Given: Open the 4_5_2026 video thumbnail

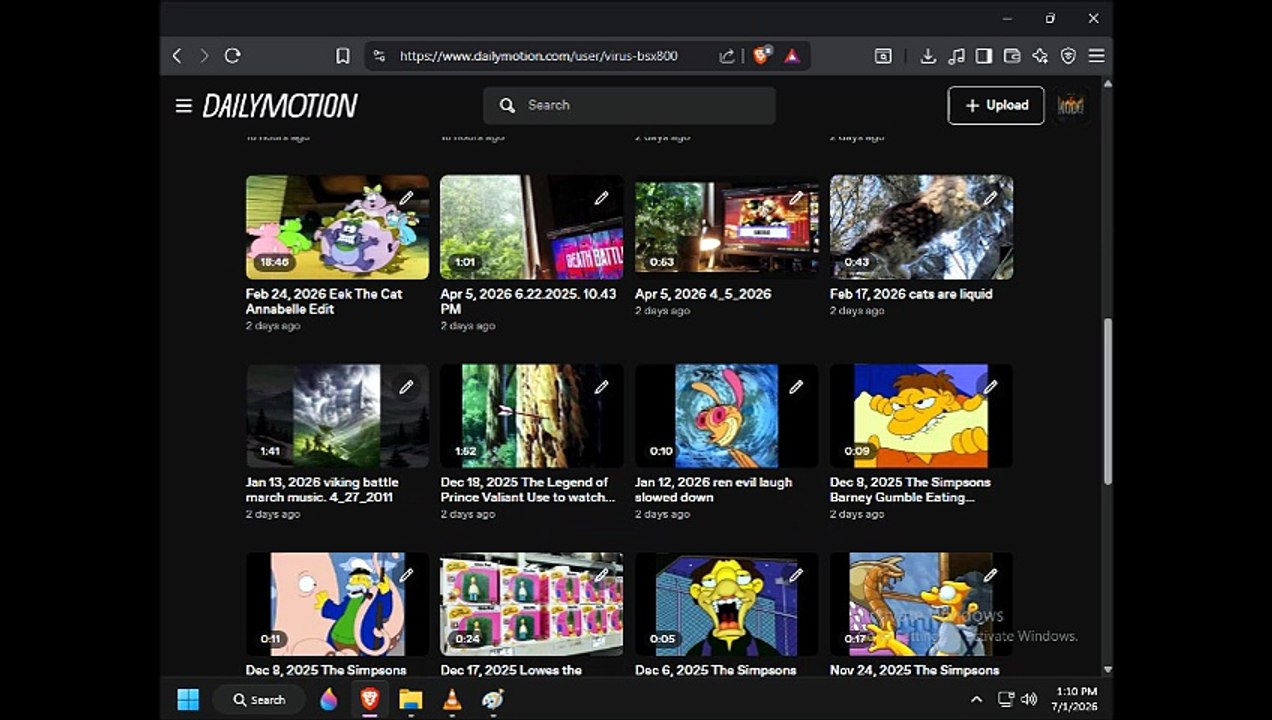Looking at the screenshot, I should tap(727, 228).
